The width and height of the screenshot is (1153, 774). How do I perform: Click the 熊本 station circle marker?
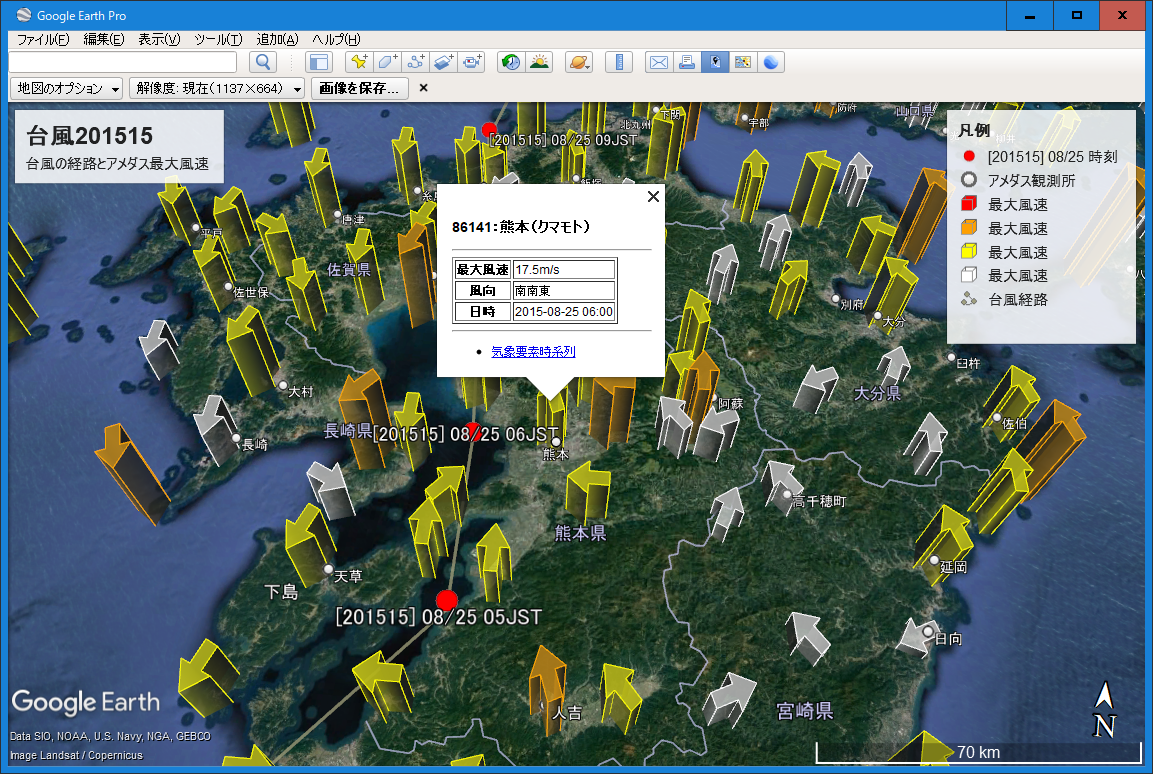pos(557,442)
